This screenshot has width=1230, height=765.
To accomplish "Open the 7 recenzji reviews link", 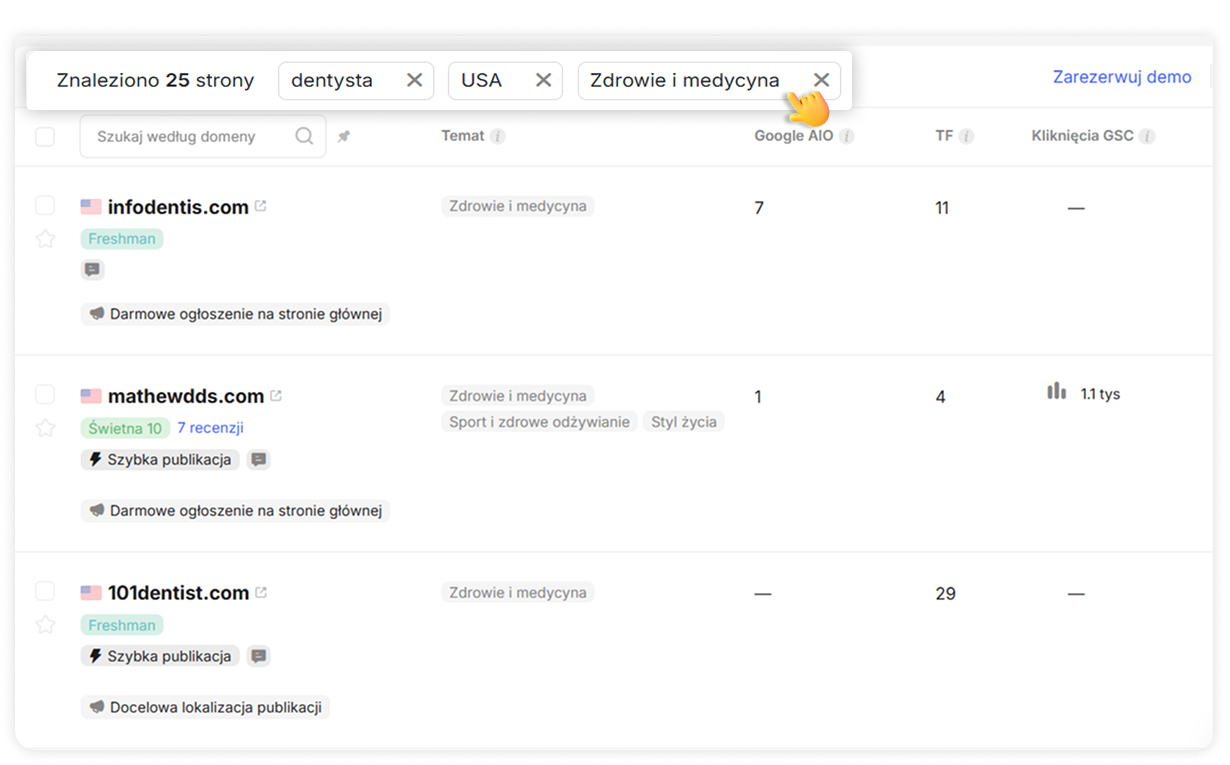I will coord(210,428).
